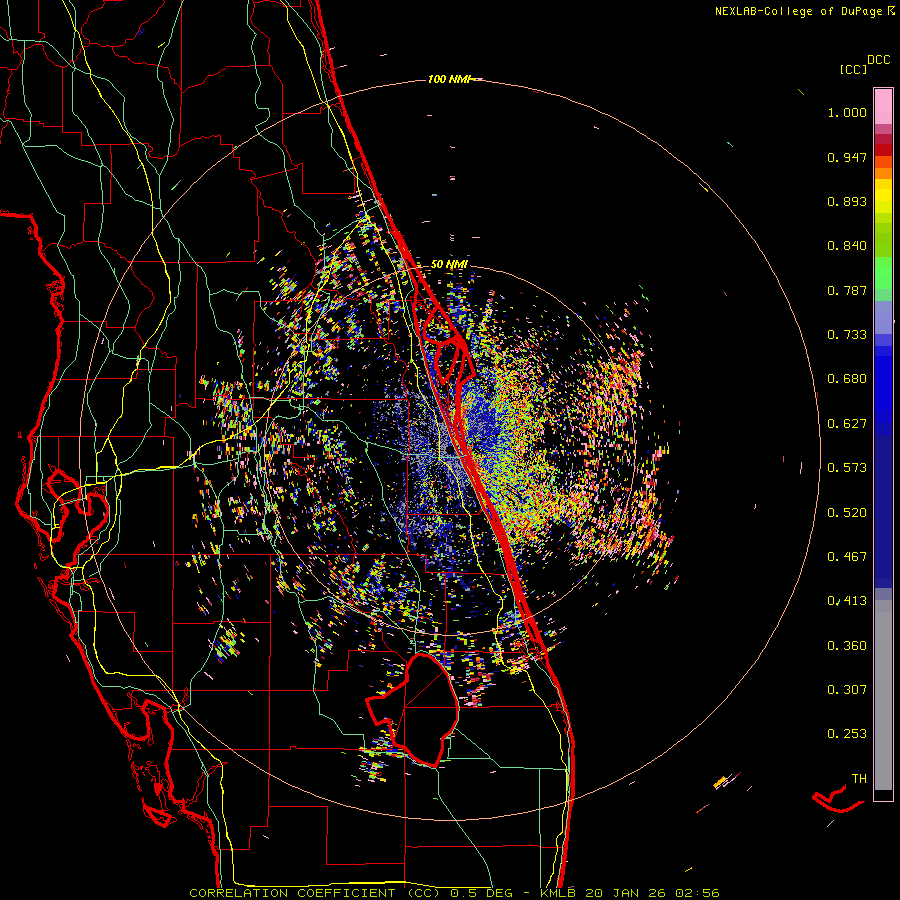Select the 0.360 scale value
The height and width of the screenshot is (900, 900).
pyautogui.click(x=847, y=646)
